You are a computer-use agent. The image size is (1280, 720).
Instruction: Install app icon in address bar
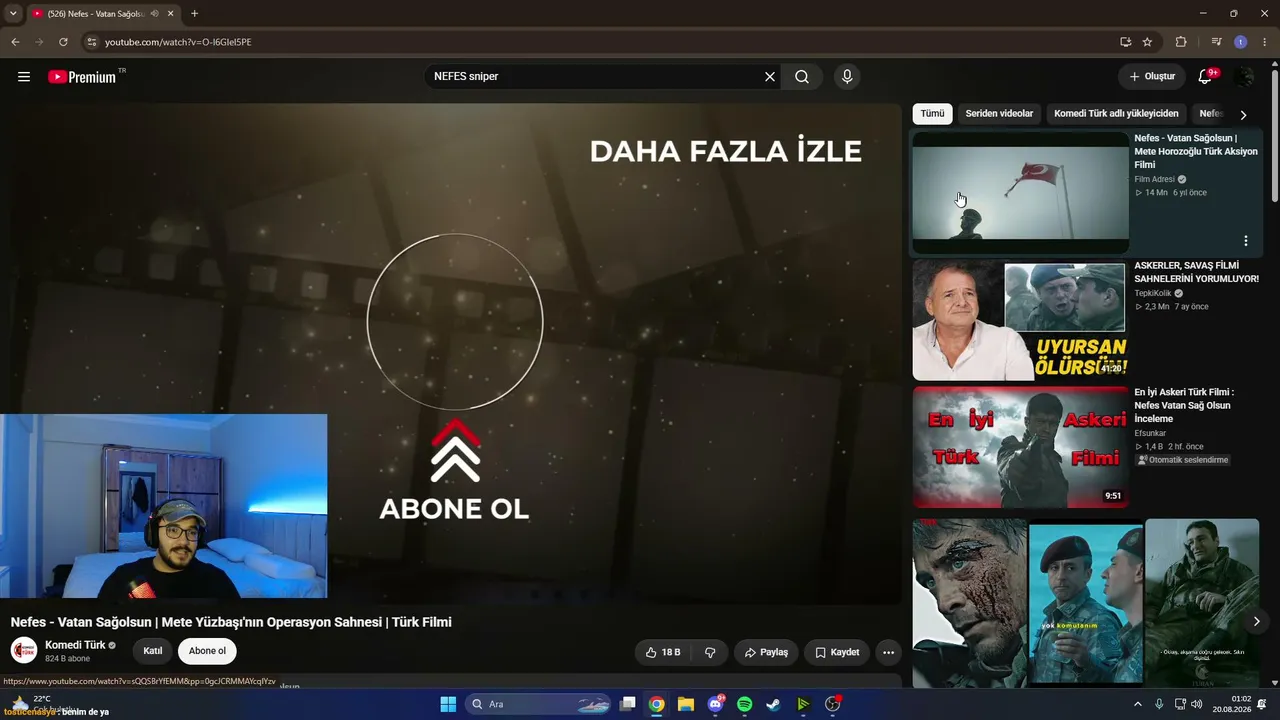[1126, 42]
